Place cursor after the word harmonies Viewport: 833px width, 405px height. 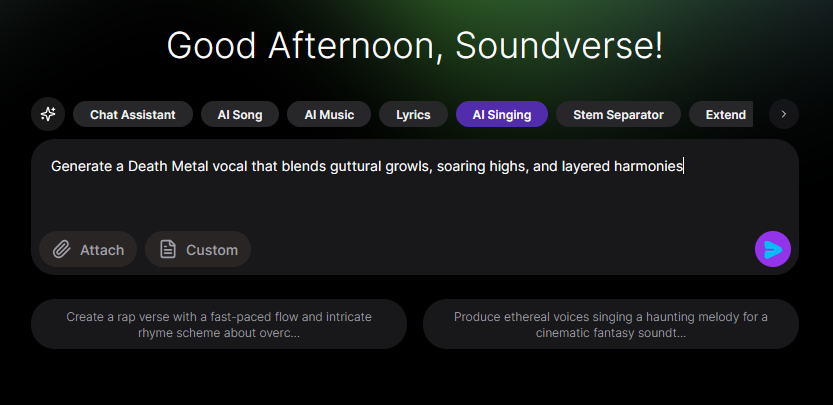coord(684,167)
